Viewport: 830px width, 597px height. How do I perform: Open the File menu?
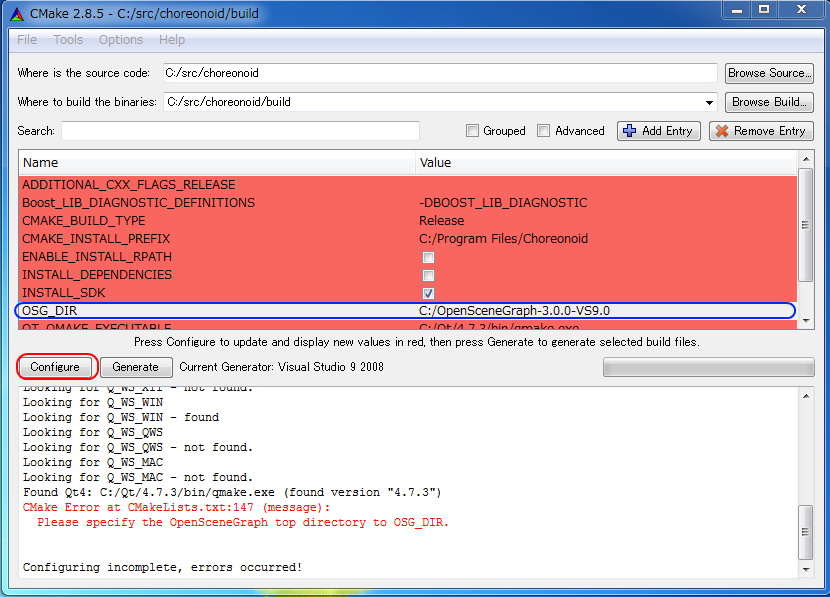point(25,39)
